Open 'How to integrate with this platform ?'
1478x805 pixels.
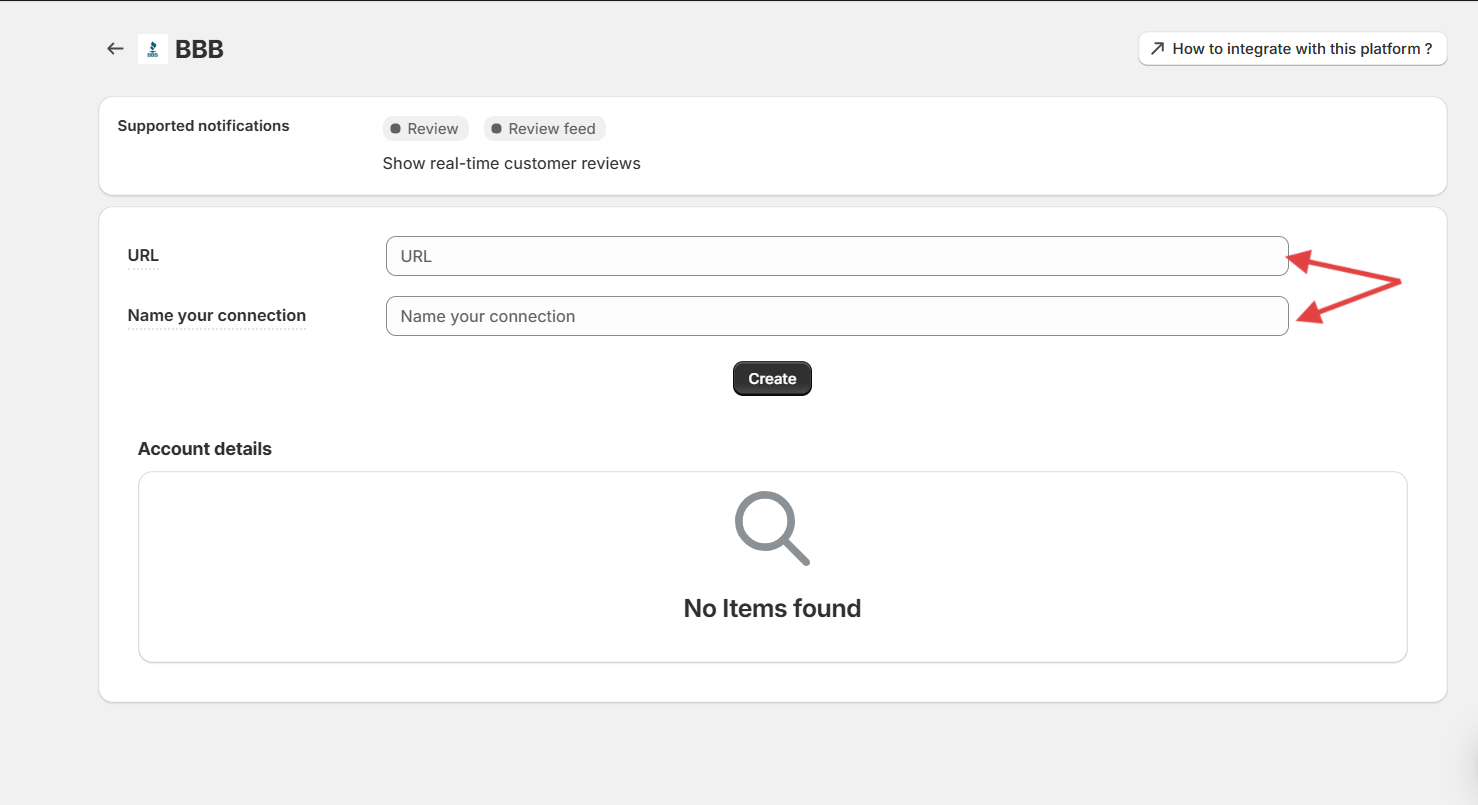pyautogui.click(x=1292, y=48)
